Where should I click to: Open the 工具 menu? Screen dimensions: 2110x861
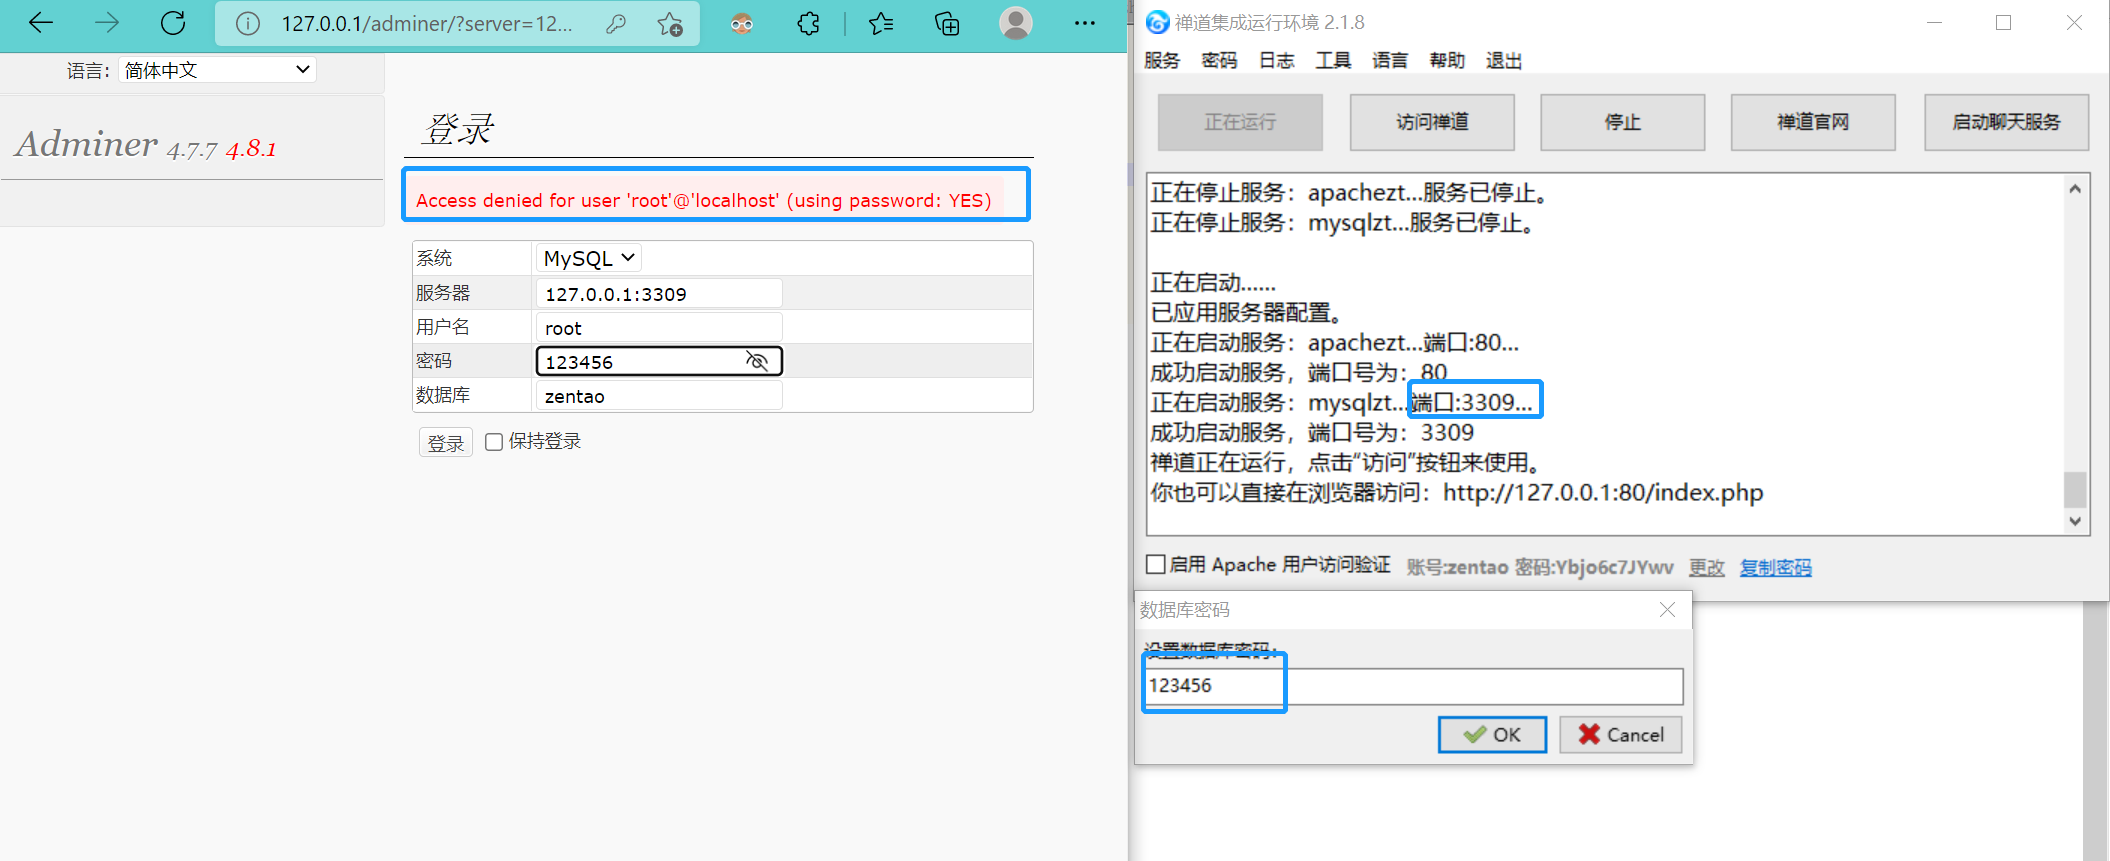tap(1333, 61)
